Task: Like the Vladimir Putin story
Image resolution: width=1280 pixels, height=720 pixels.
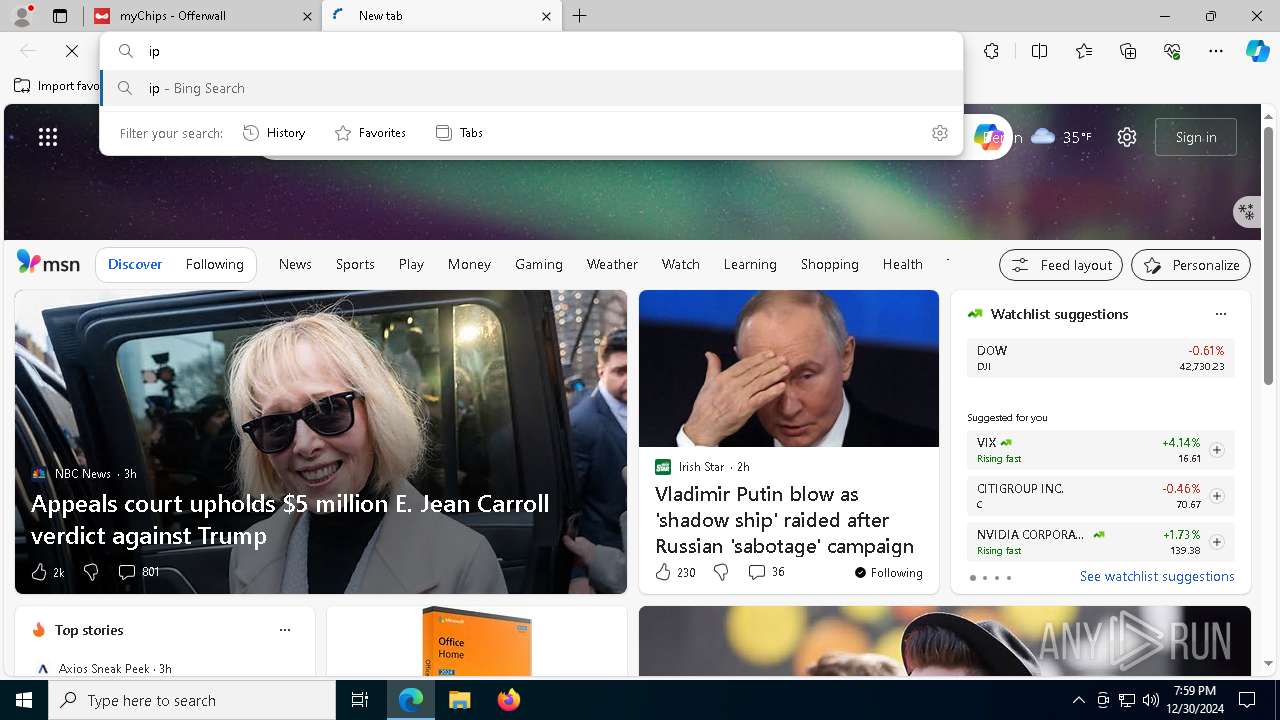Action: coord(675,572)
